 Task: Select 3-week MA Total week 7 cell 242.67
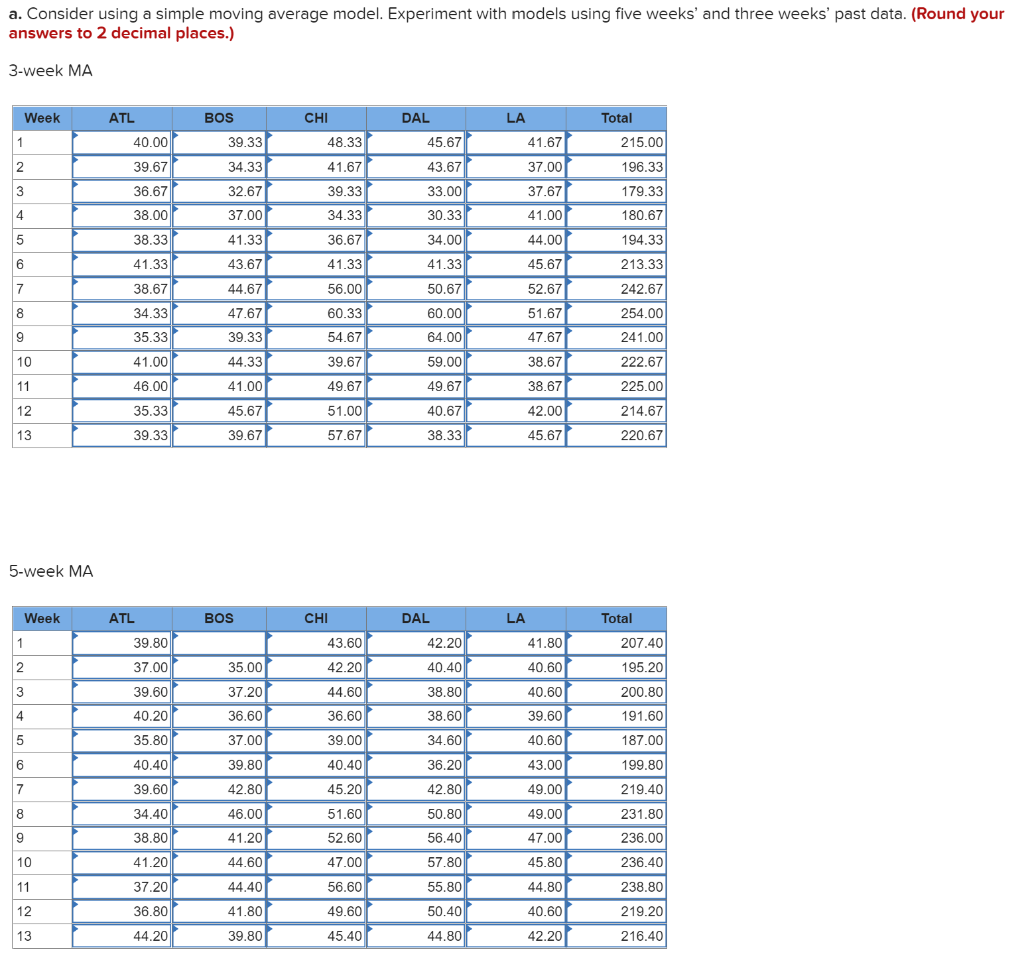tap(616, 289)
